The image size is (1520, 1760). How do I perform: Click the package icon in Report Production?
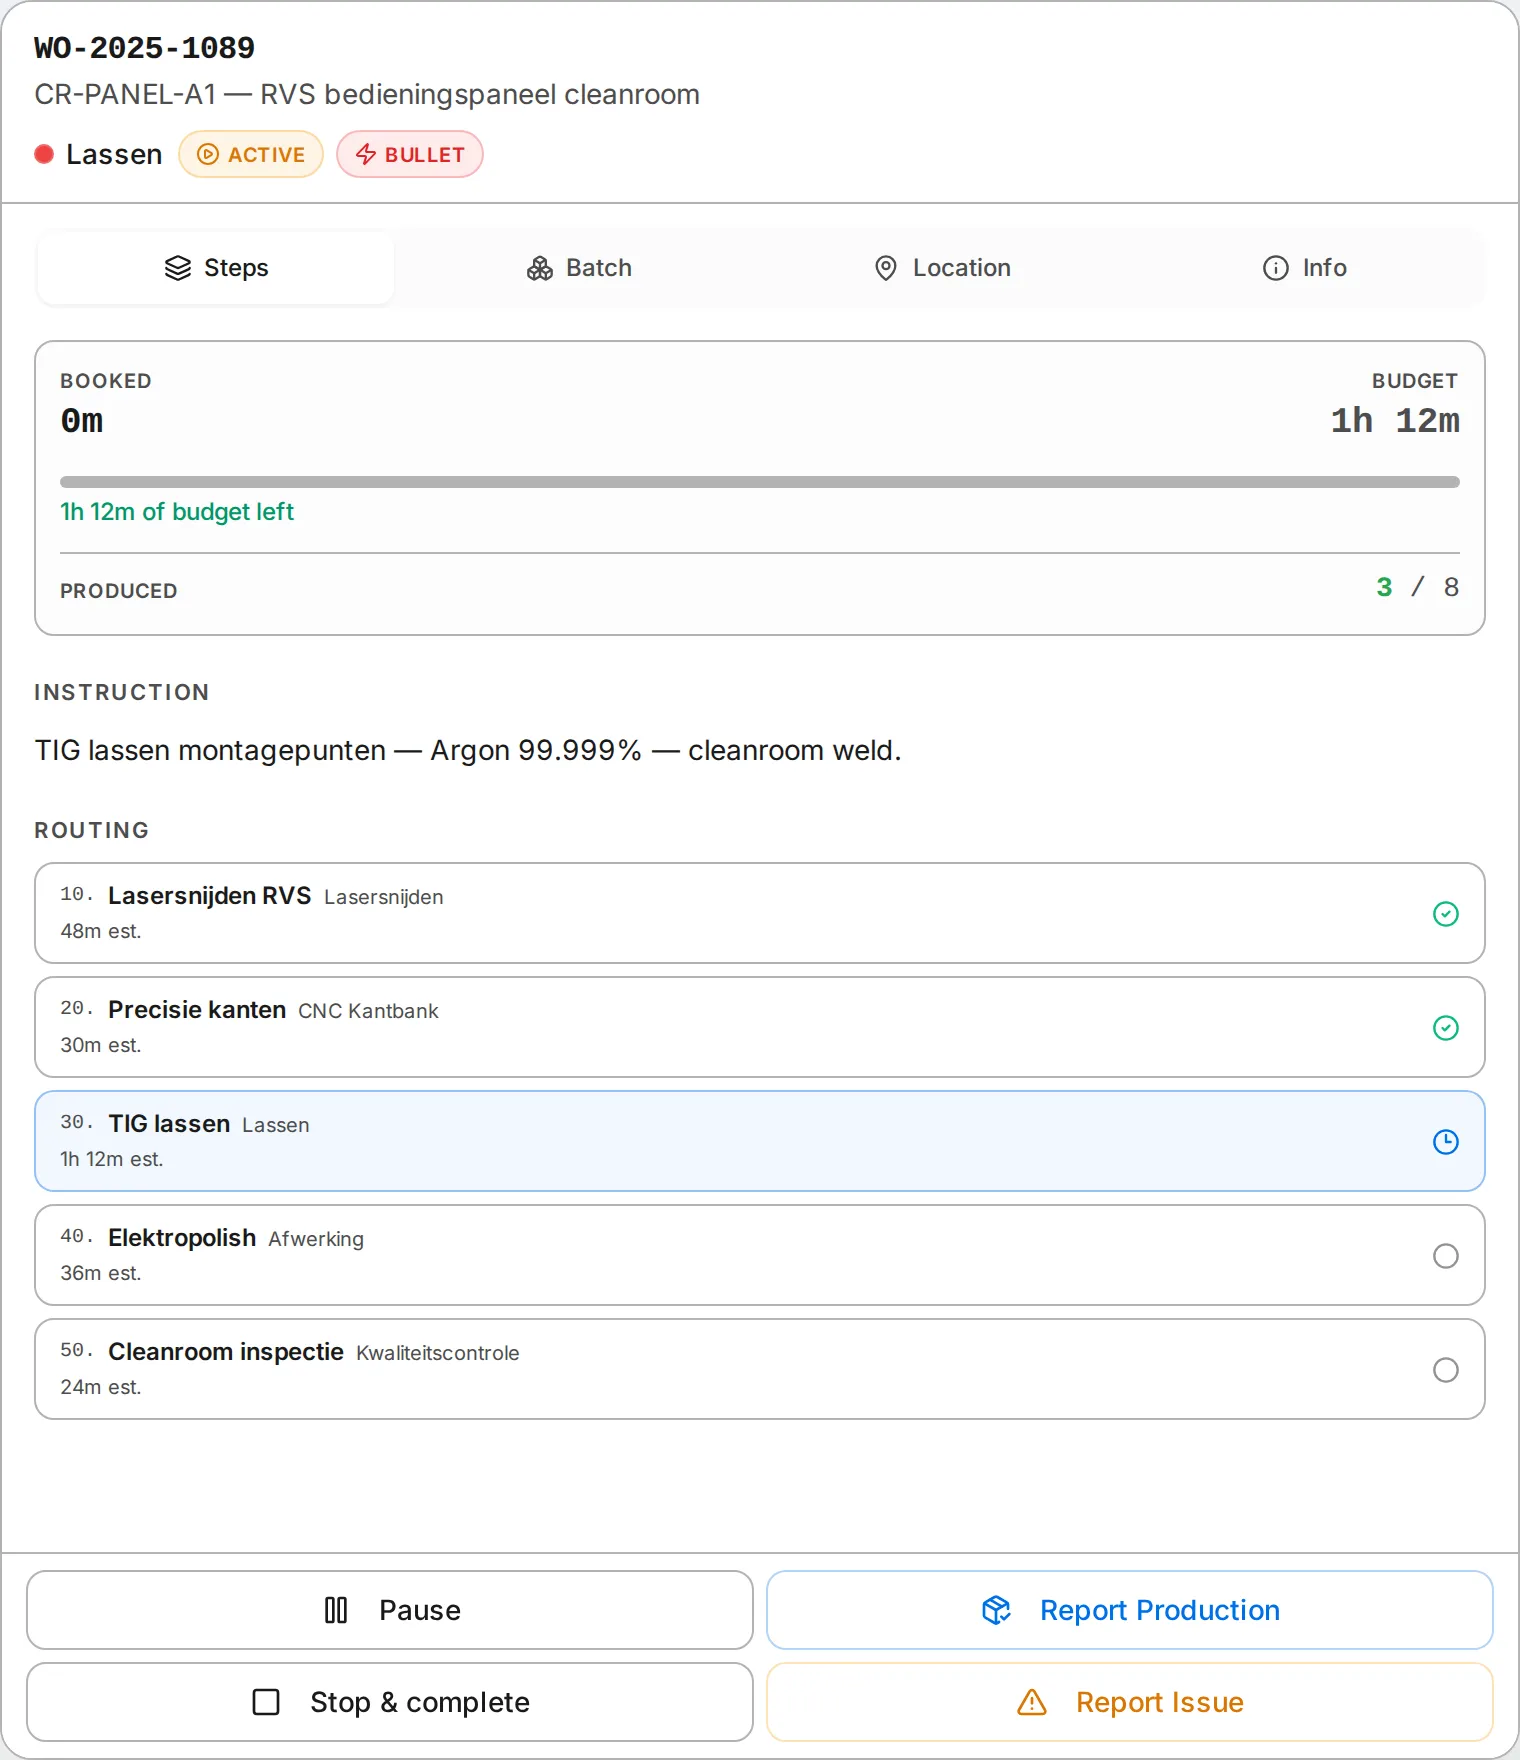(x=997, y=1610)
